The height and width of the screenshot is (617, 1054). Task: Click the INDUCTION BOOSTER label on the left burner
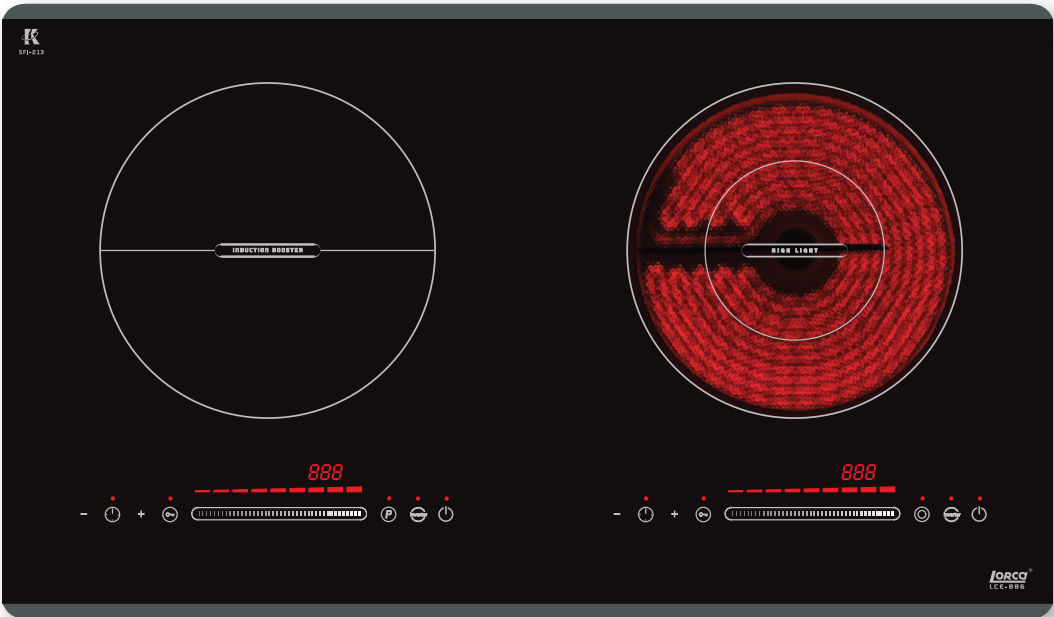268,250
